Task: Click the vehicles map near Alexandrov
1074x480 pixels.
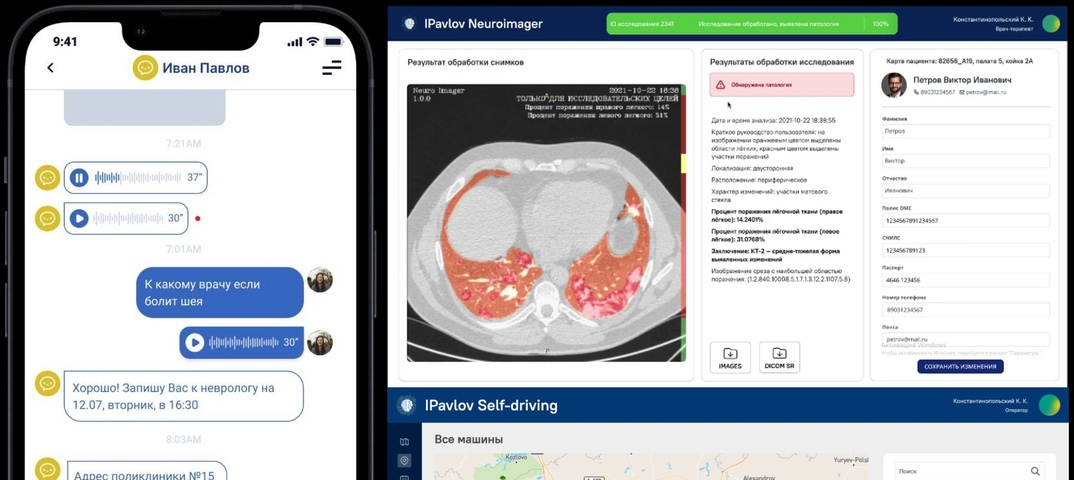Action: (x=651, y=467)
